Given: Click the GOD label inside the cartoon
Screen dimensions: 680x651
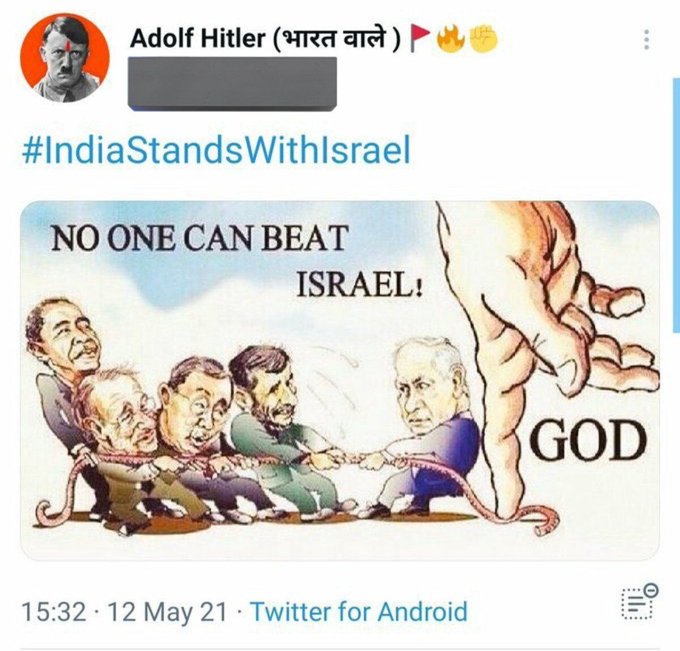Looking at the screenshot, I should point(588,441).
